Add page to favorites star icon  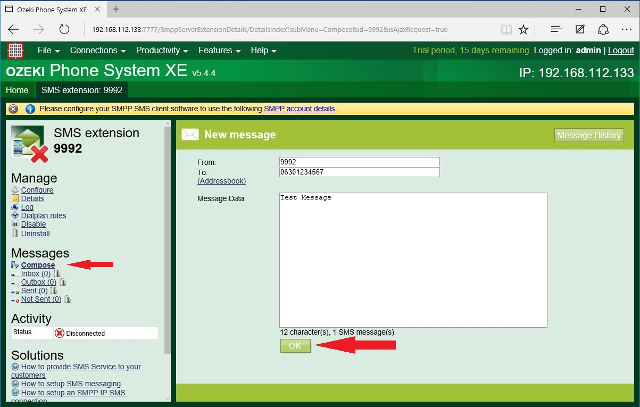(523, 29)
